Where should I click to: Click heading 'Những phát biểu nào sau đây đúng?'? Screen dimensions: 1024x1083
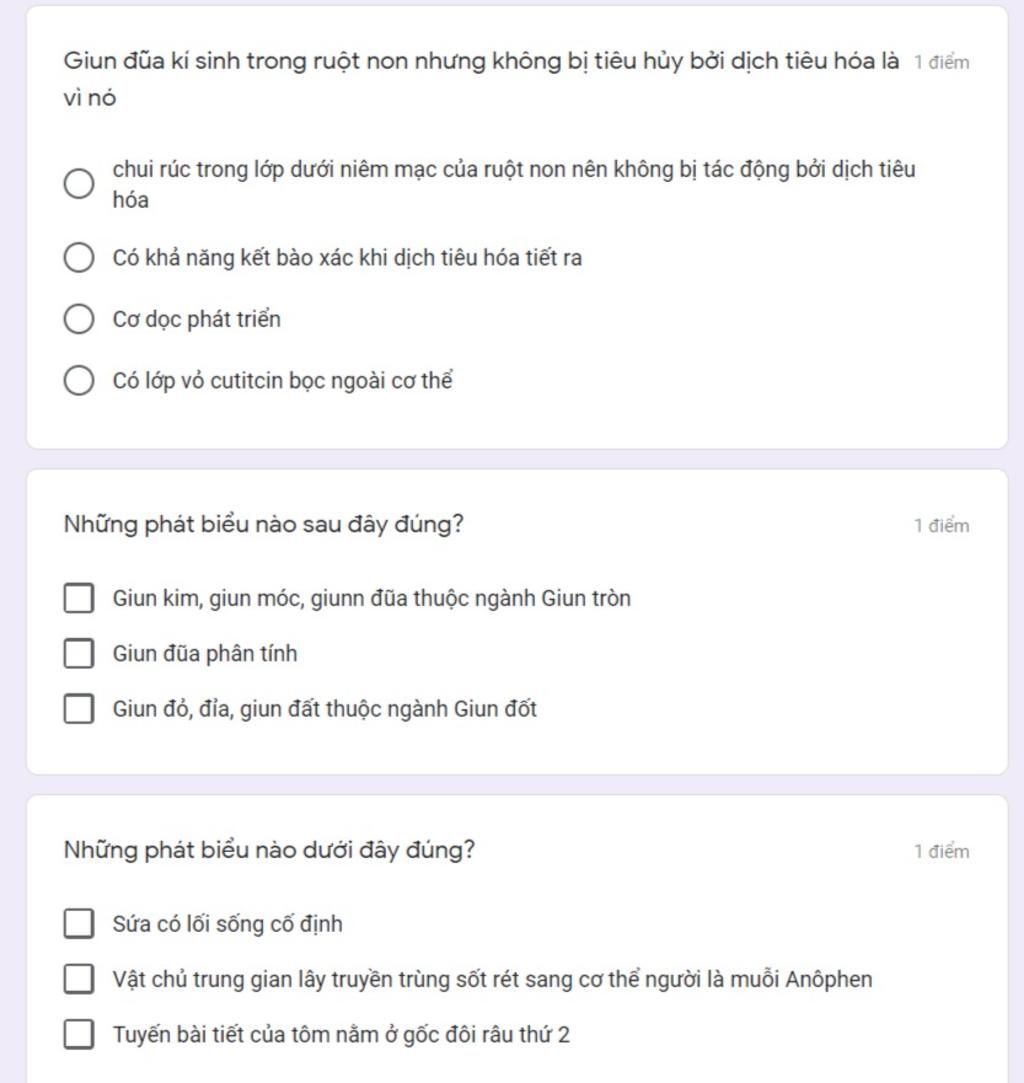click(x=264, y=524)
